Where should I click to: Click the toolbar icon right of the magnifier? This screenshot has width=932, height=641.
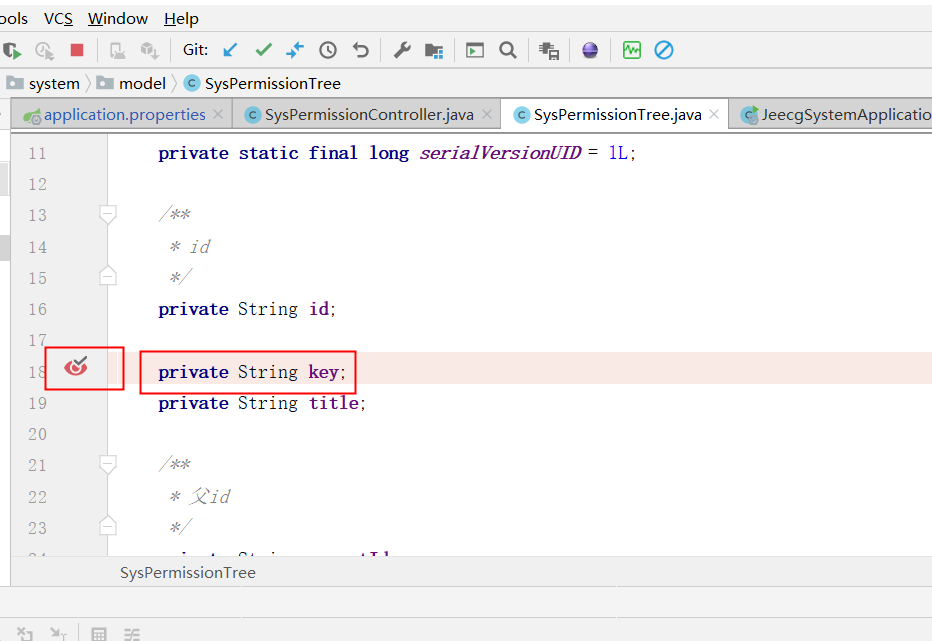point(549,51)
